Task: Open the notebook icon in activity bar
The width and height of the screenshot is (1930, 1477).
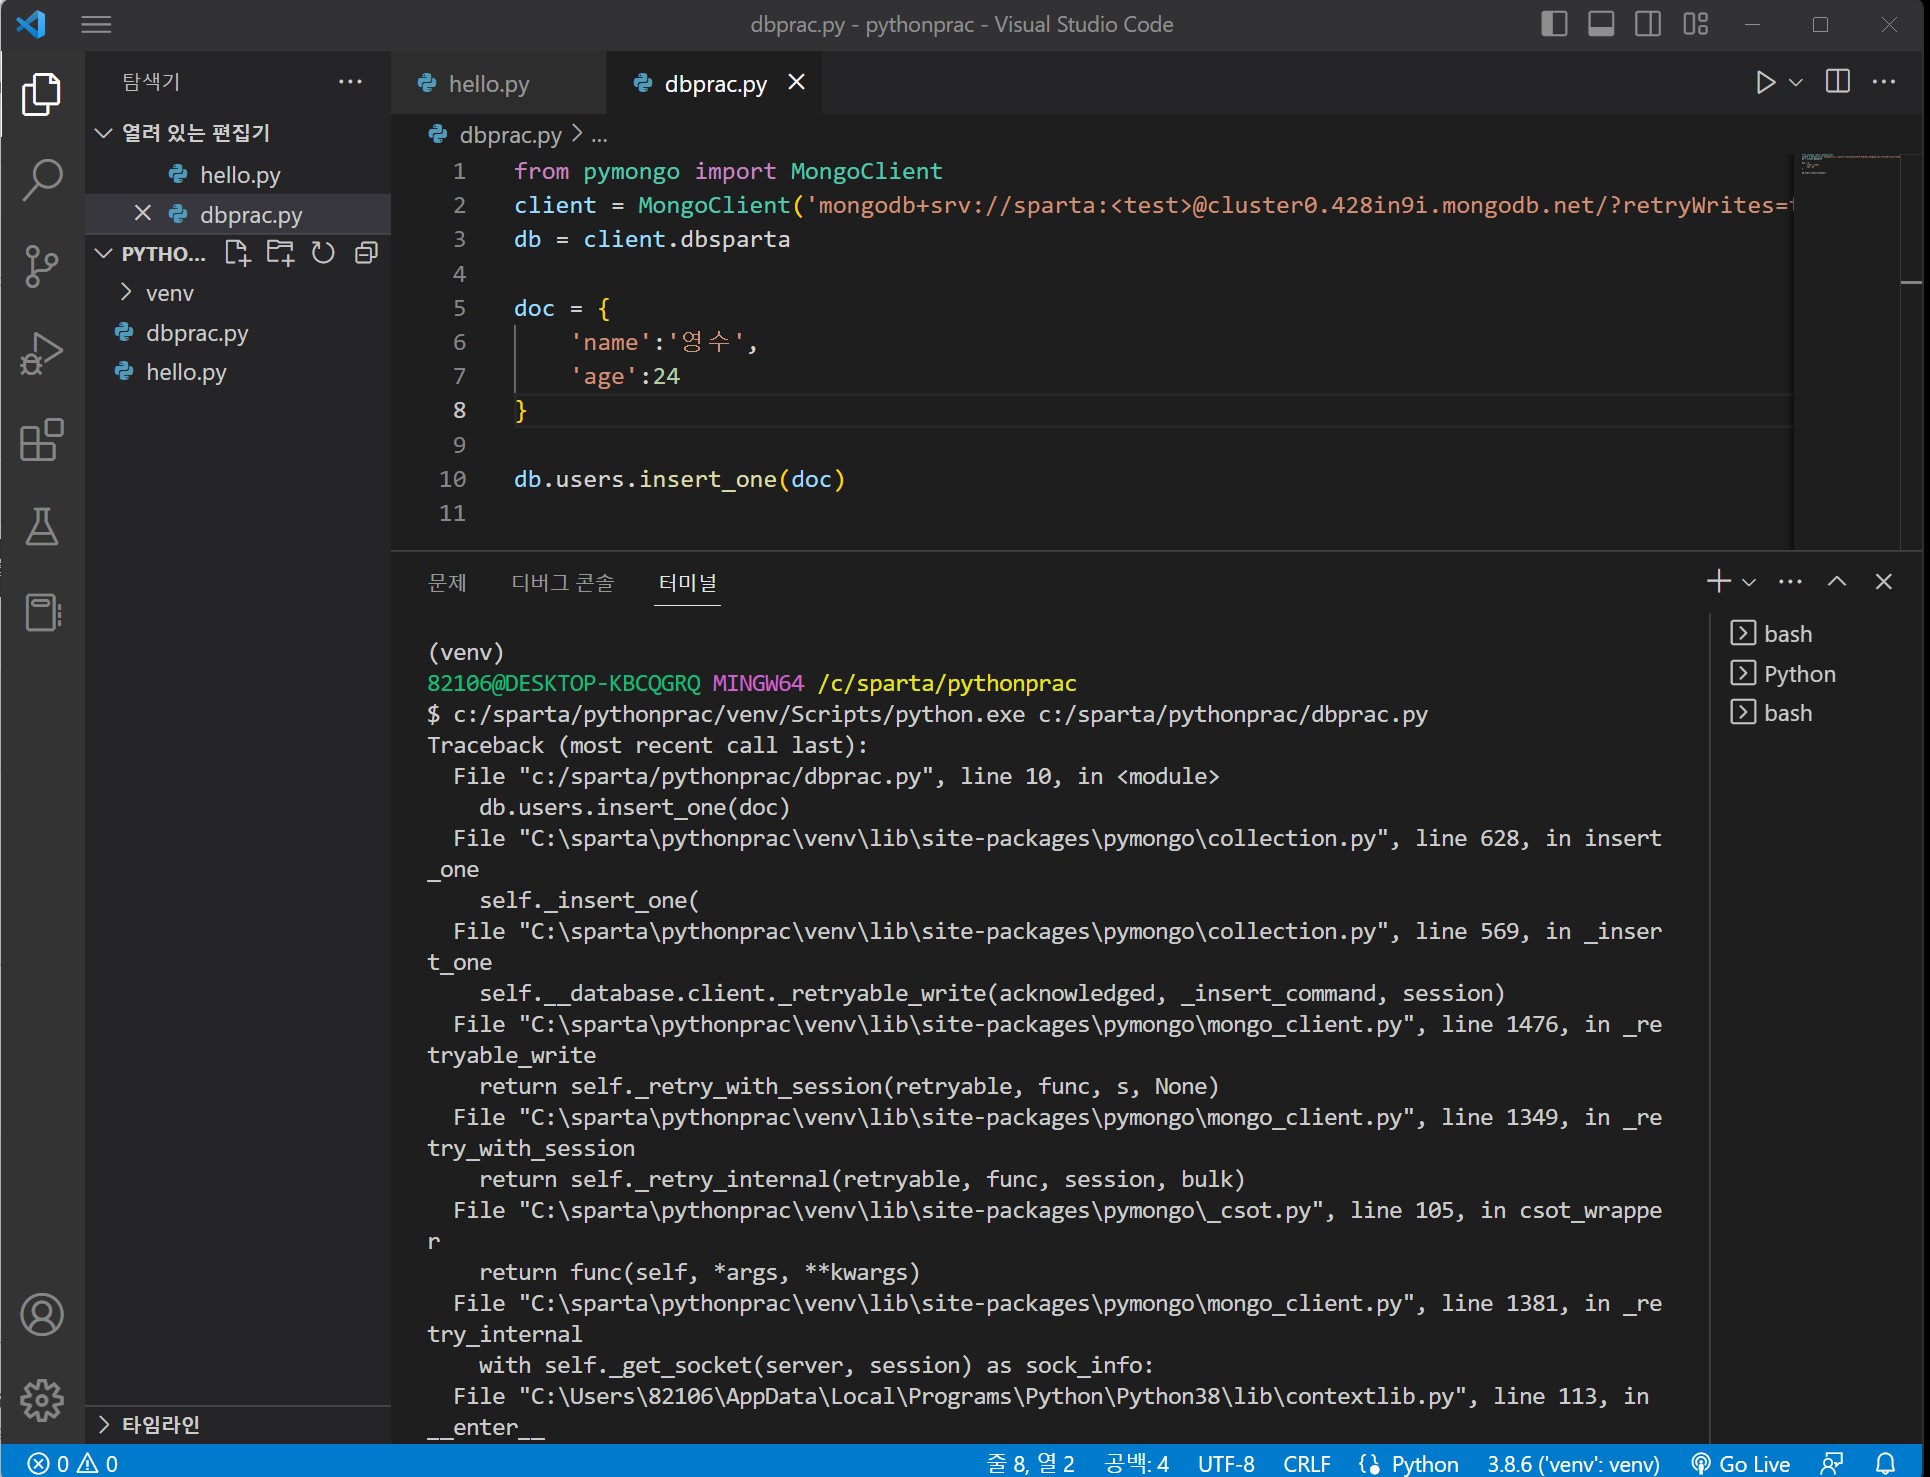Action: (x=42, y=612)
